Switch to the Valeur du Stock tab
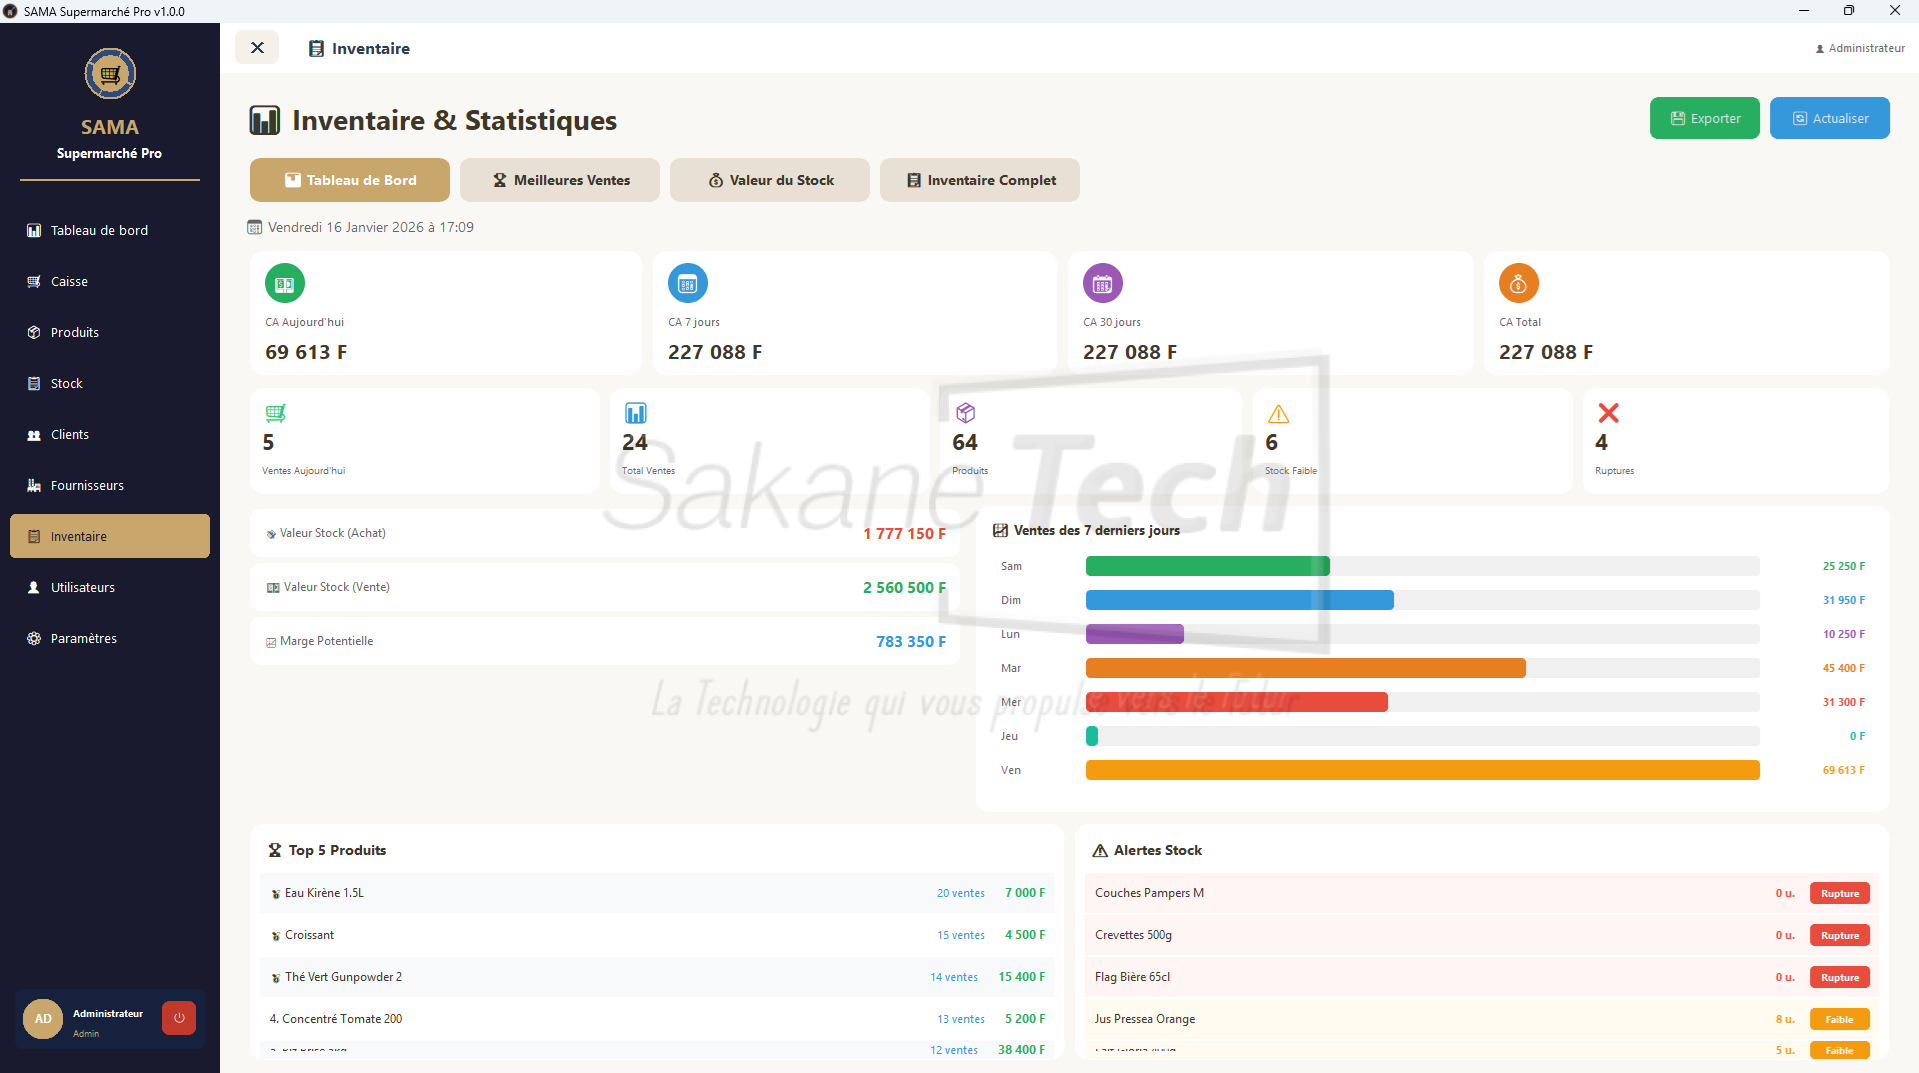 click(770, 180)
